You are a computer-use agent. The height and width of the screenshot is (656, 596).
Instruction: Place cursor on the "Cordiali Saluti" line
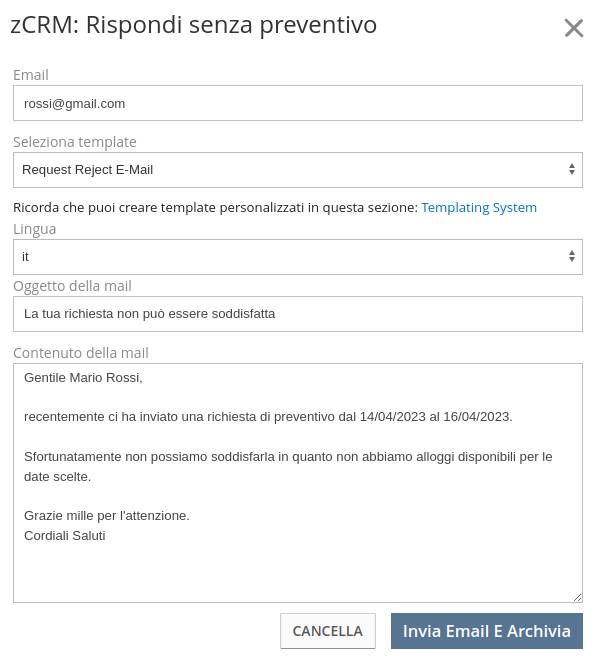(x=65, y=536)
